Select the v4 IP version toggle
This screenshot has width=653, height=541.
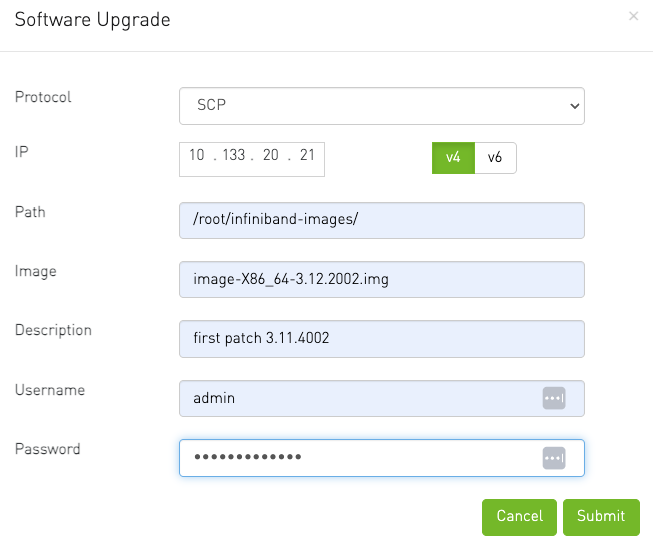pyautogui.click(x=453, y=158)
